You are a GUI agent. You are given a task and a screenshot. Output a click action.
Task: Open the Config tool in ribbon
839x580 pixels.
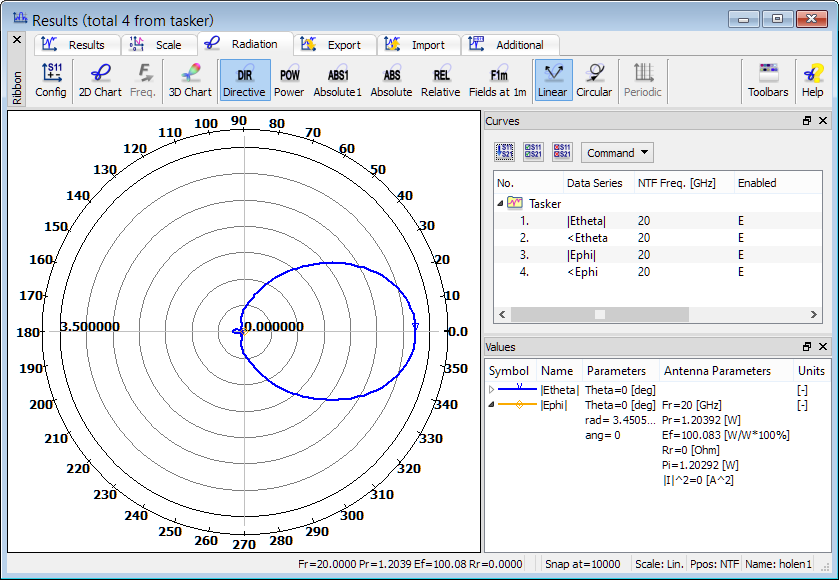(51, 80)
